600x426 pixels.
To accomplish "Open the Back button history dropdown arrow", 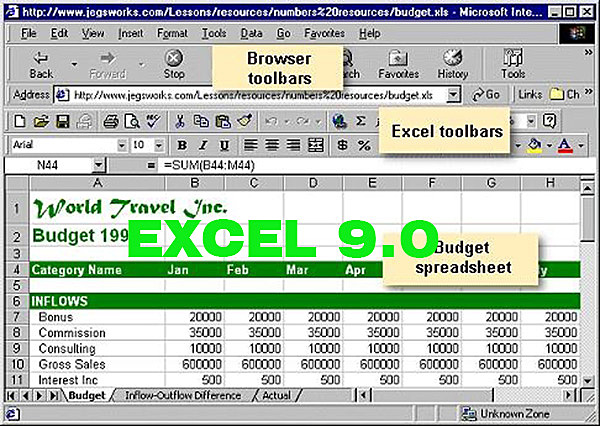I will coord(74,64).
